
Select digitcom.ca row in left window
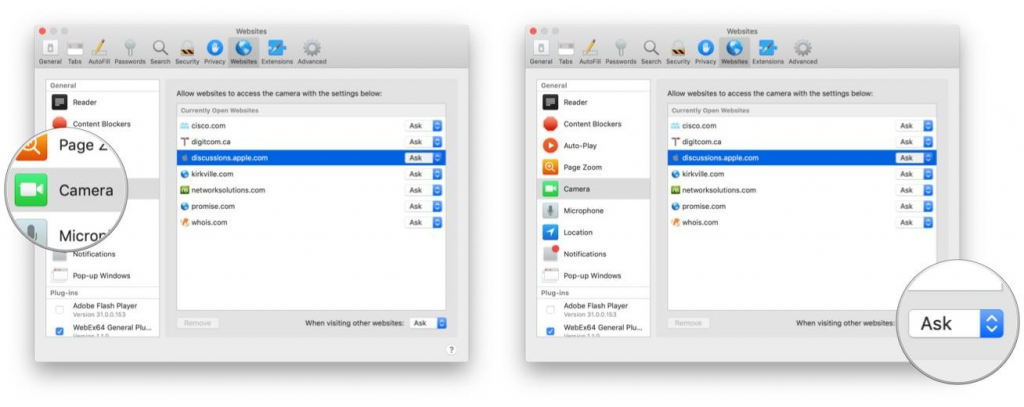coord(311,142)
